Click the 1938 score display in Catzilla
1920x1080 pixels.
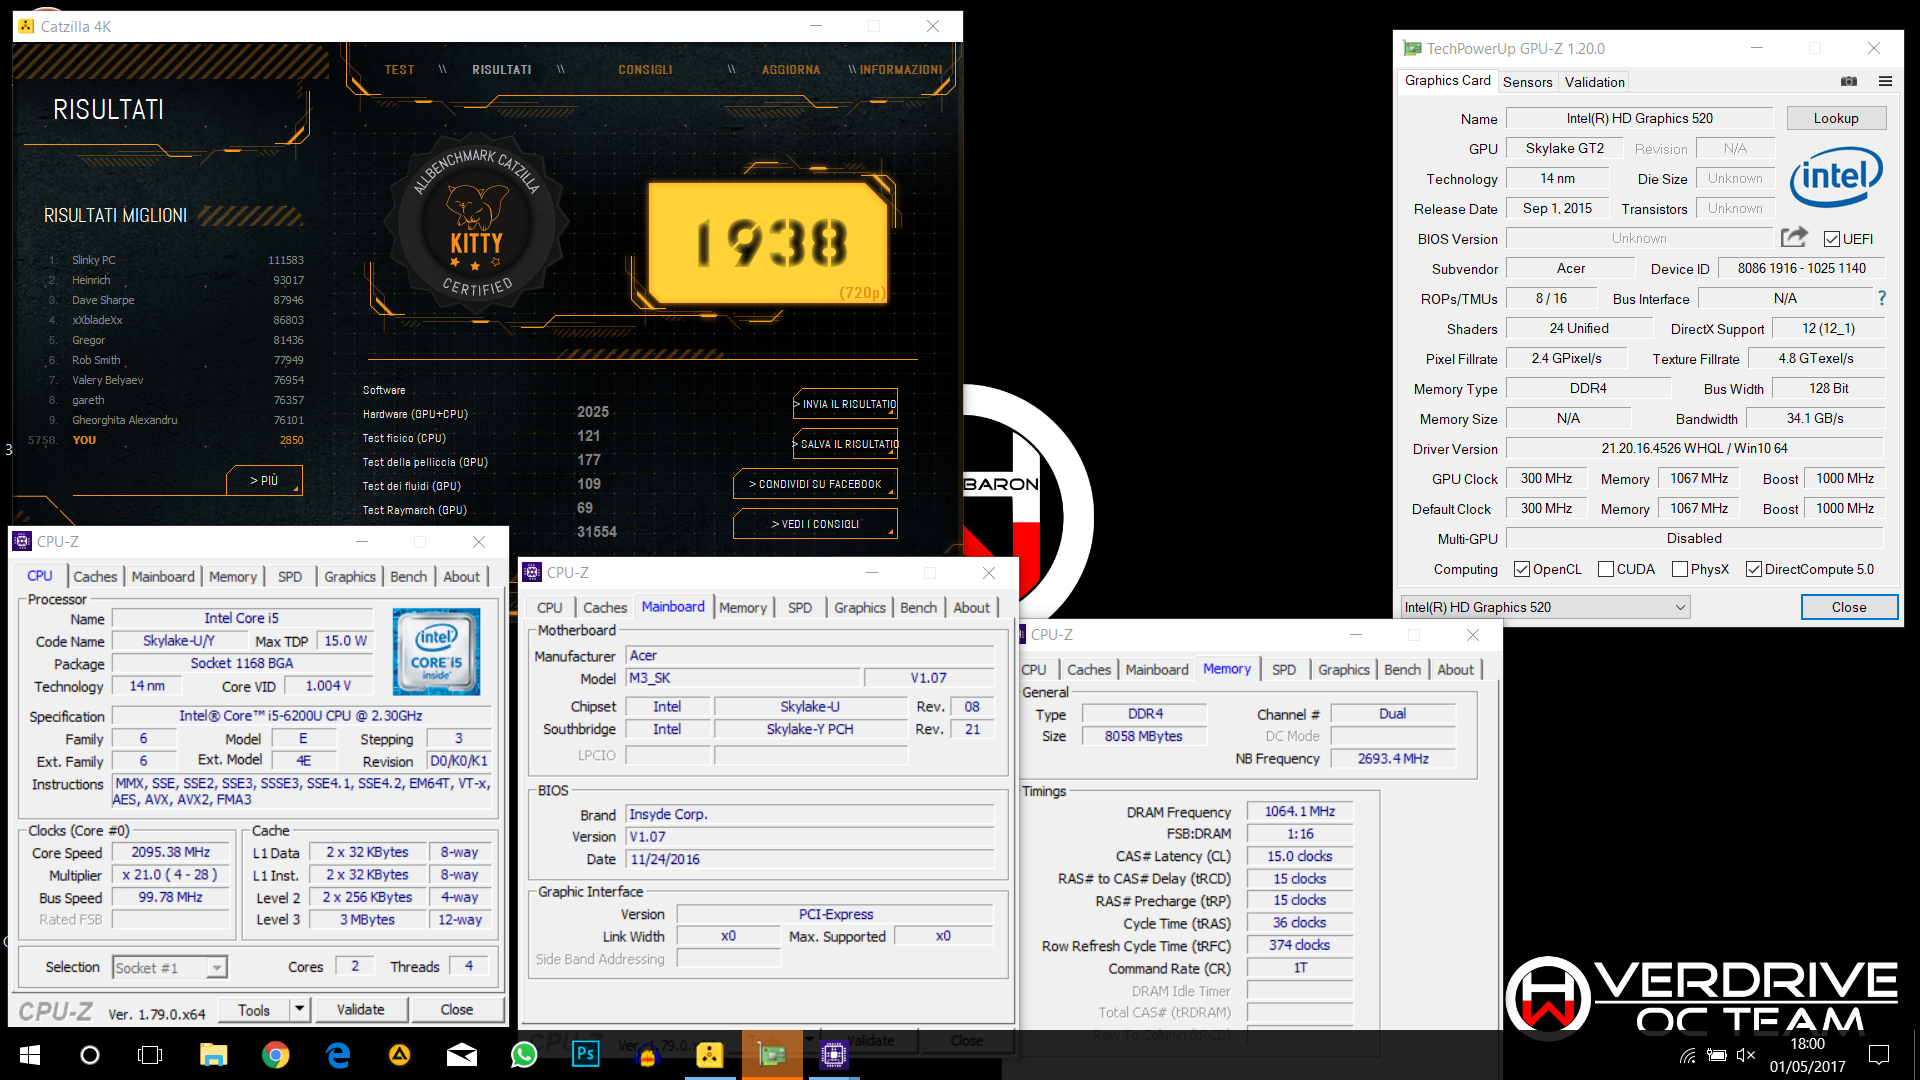(770, 243)
